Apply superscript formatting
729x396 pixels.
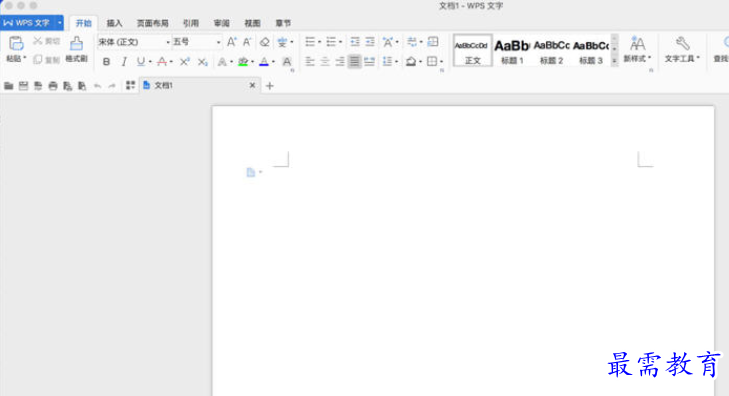(185, 61)
